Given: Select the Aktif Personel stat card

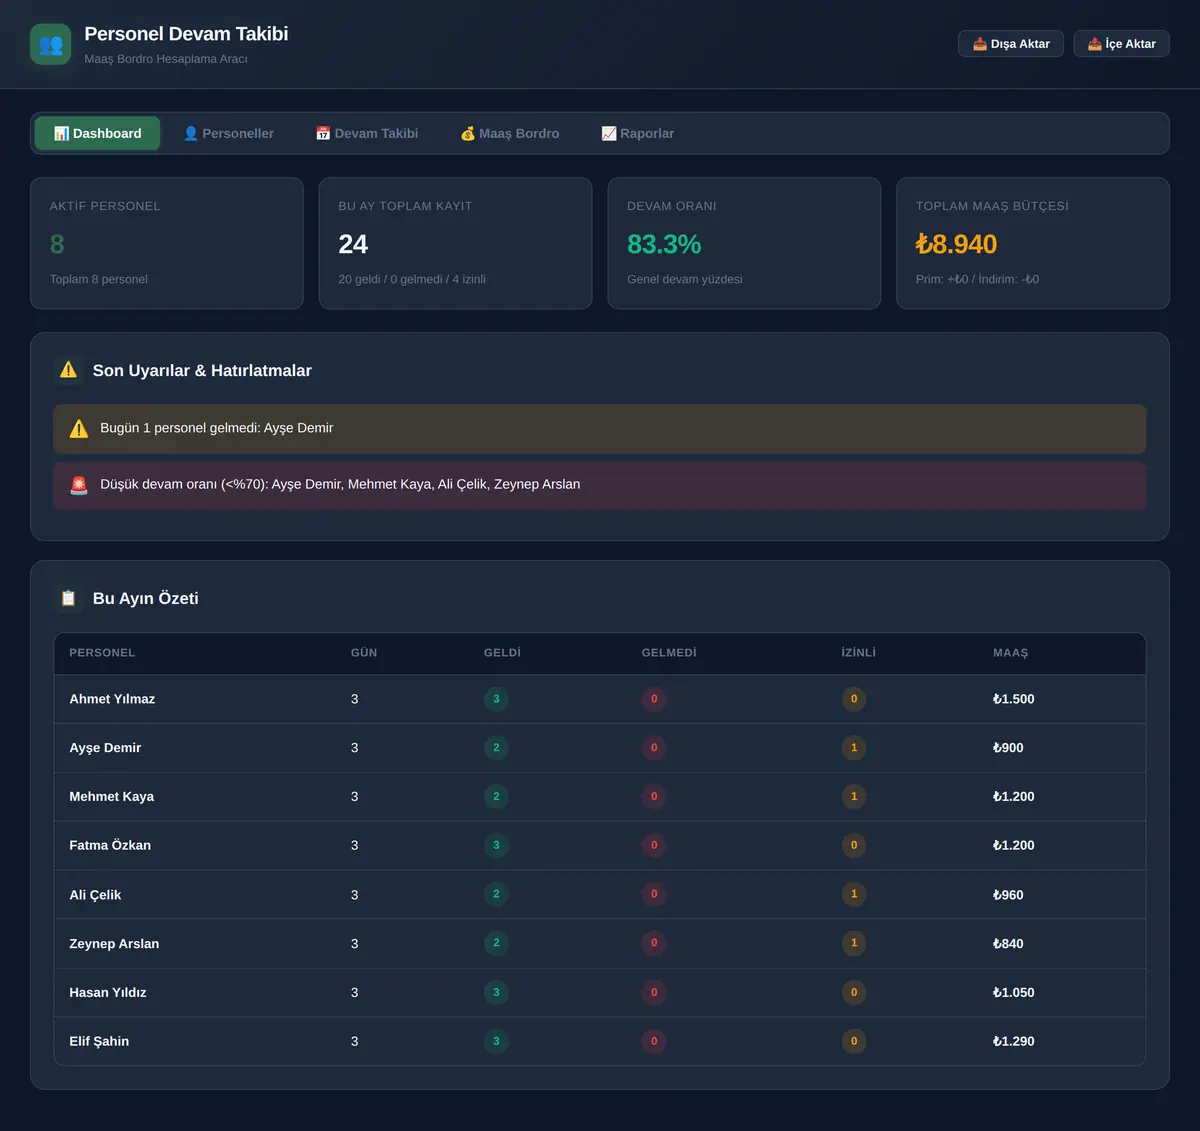Looking at the screenshot, I should point(167,243).
